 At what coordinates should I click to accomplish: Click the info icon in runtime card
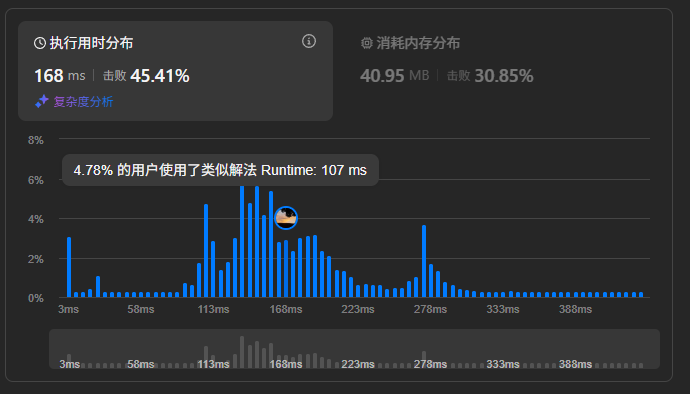click(x=308, y=41)
